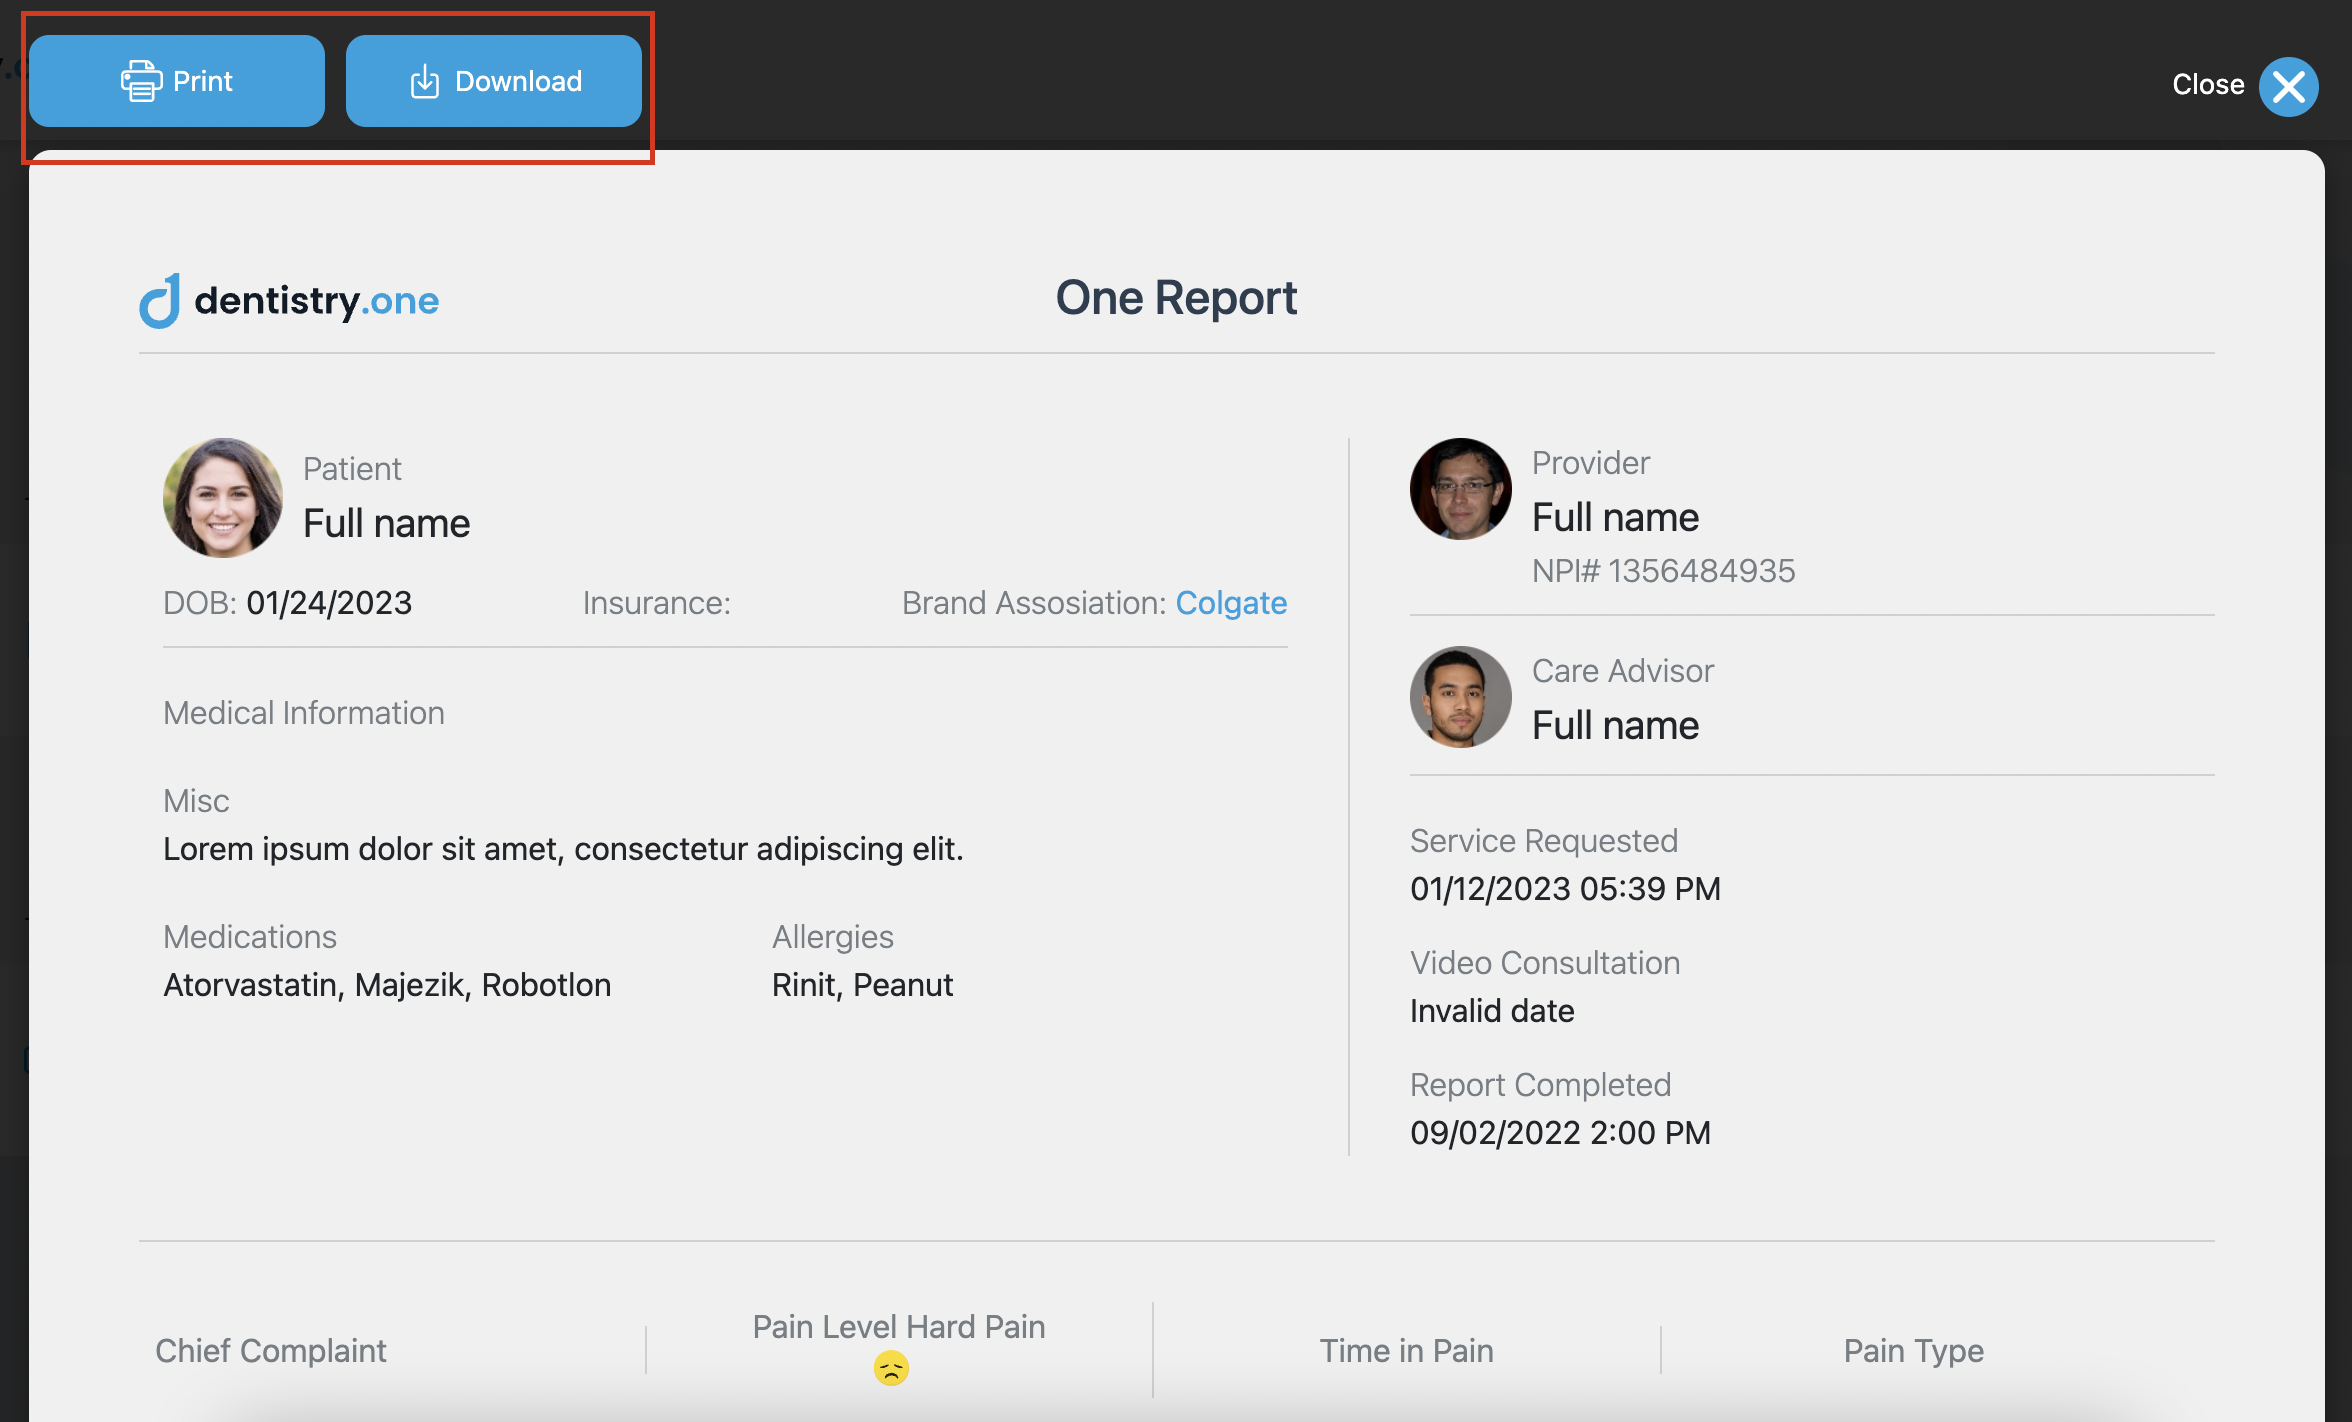The width and height of the screenshot is (2352, 1422).
Task: Select the One Report title
Action: pyautogui.click(x=1176, y=297)
